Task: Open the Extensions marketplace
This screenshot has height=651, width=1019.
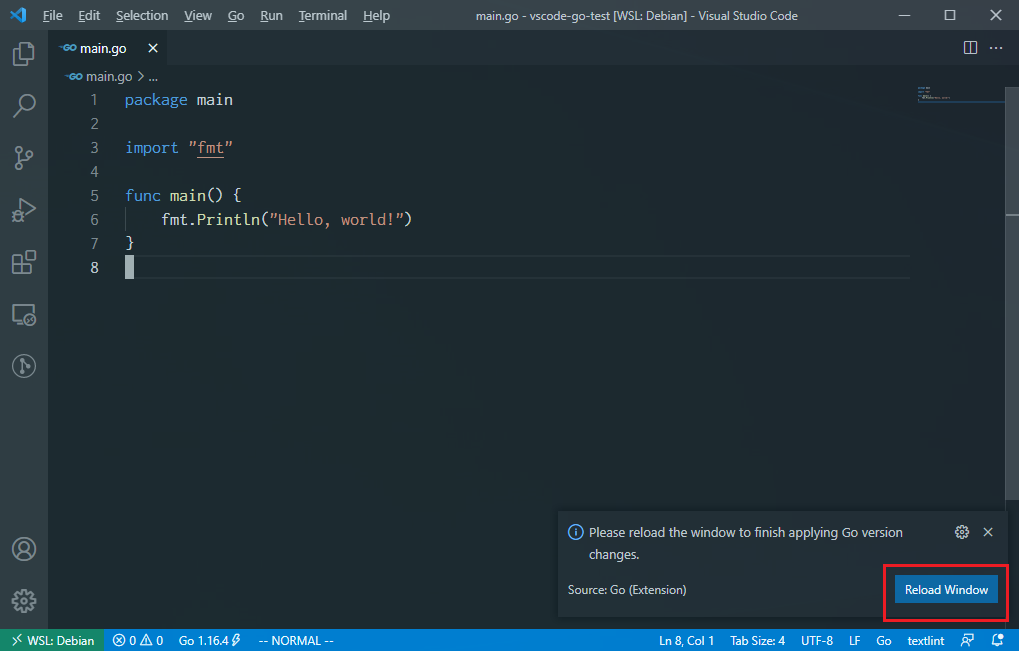Action: coord(23,262)
